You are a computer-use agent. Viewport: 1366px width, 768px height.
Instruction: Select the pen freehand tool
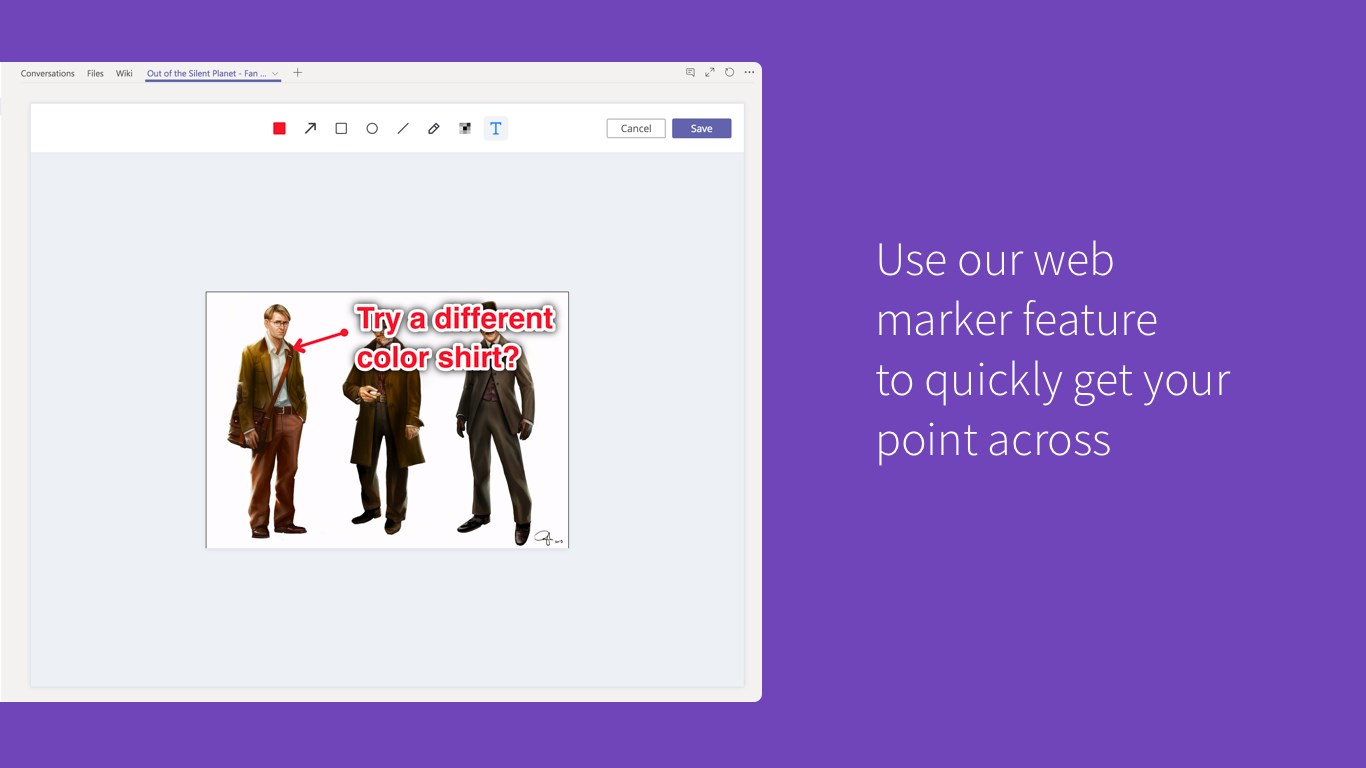(x=434, y=128)
